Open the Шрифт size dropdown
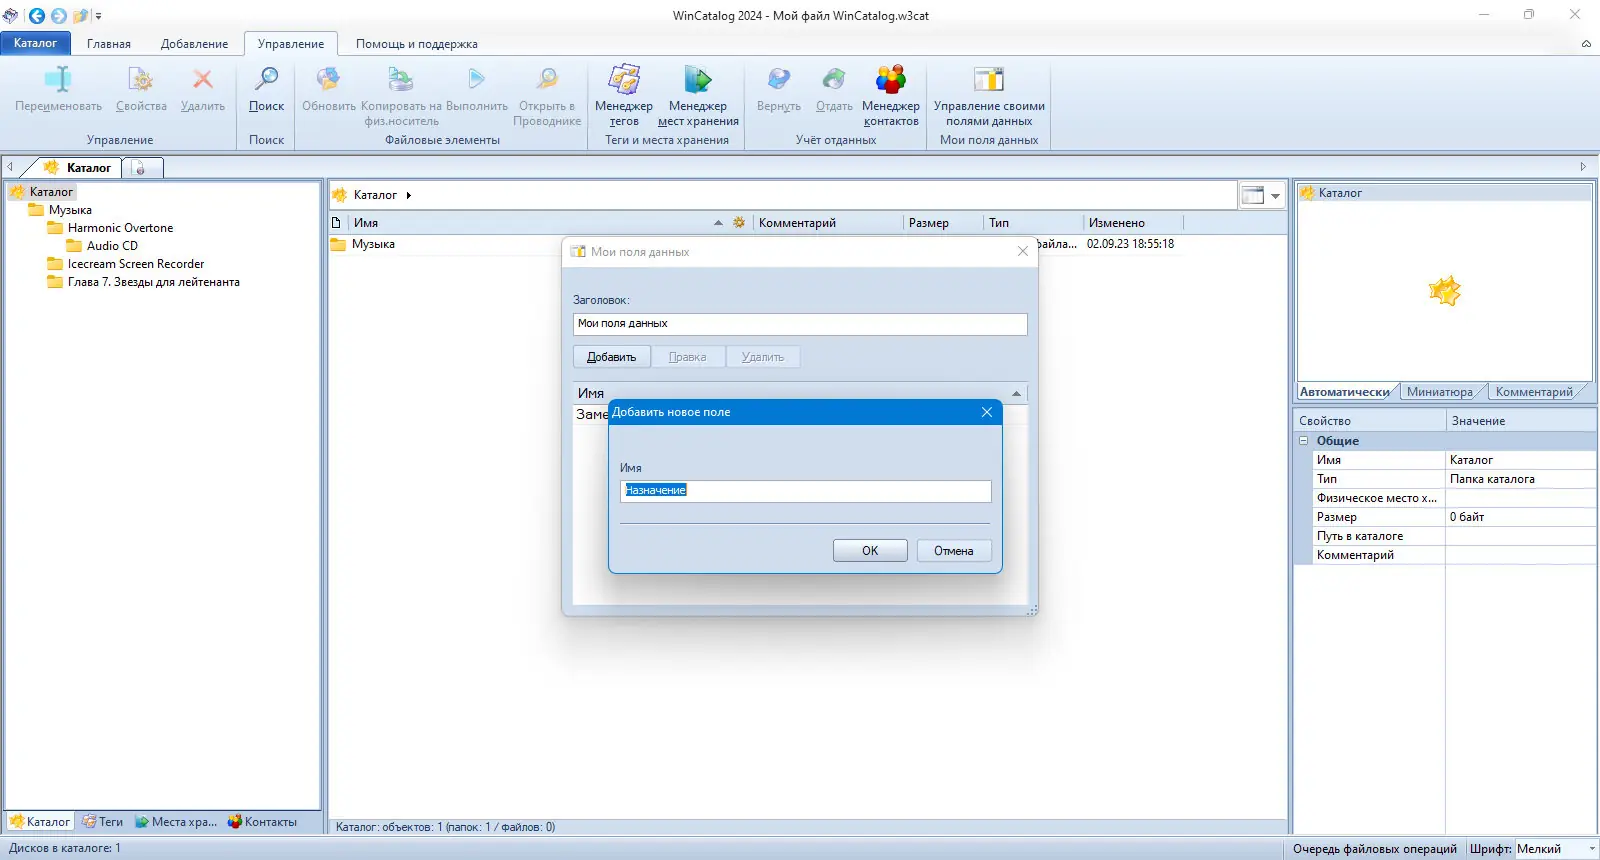The height and width of the screenshot is (860, 1600). [x=1592, y=849]
